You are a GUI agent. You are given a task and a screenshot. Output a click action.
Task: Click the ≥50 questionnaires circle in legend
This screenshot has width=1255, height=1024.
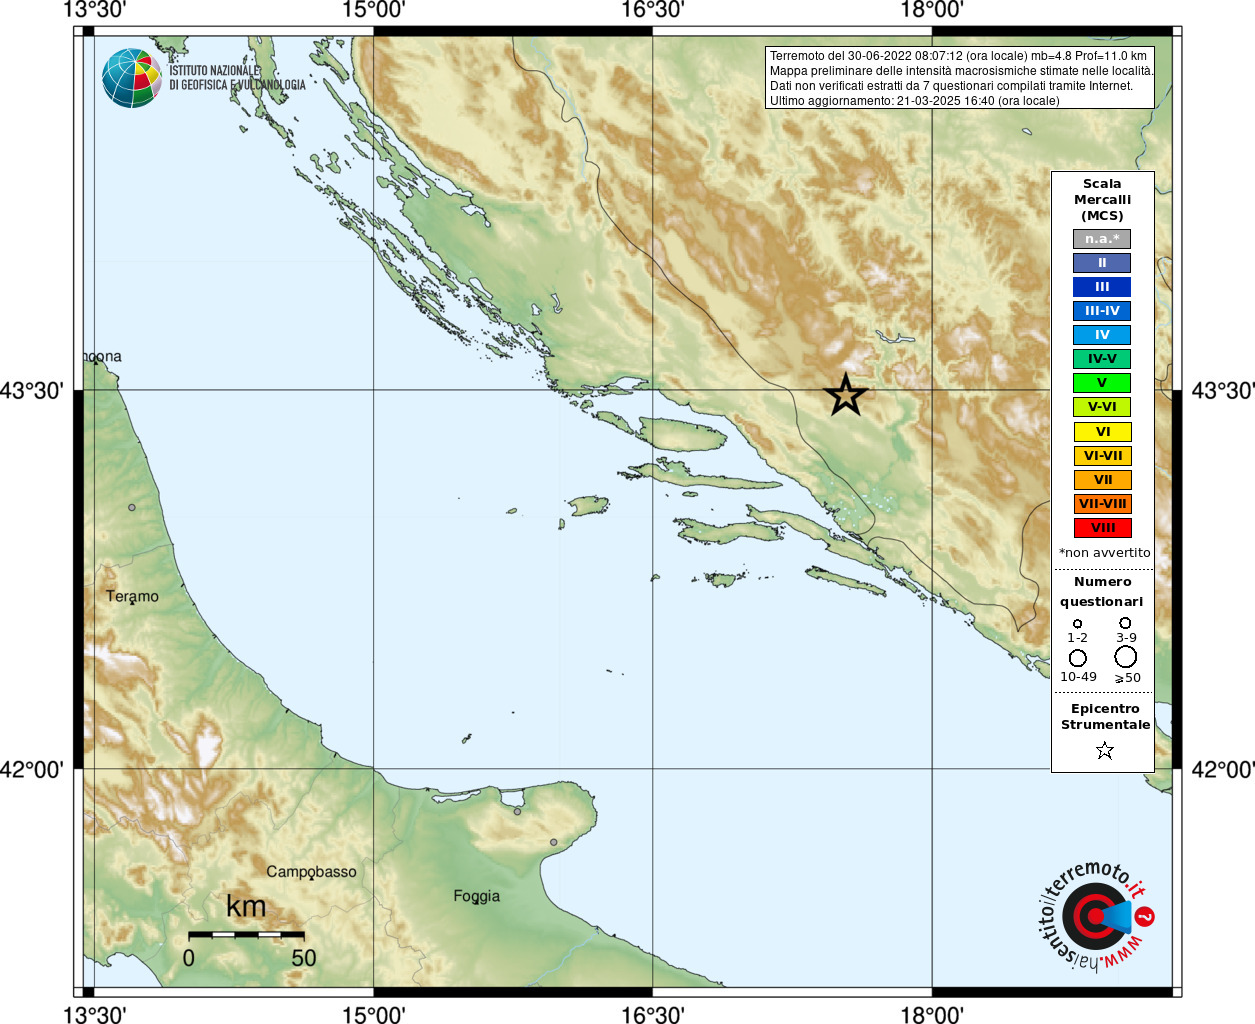pos(1126,657)
